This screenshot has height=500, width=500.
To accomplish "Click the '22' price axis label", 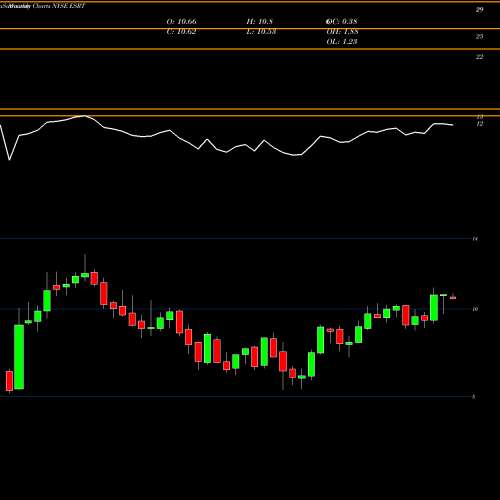I will (x=479, y=57).
